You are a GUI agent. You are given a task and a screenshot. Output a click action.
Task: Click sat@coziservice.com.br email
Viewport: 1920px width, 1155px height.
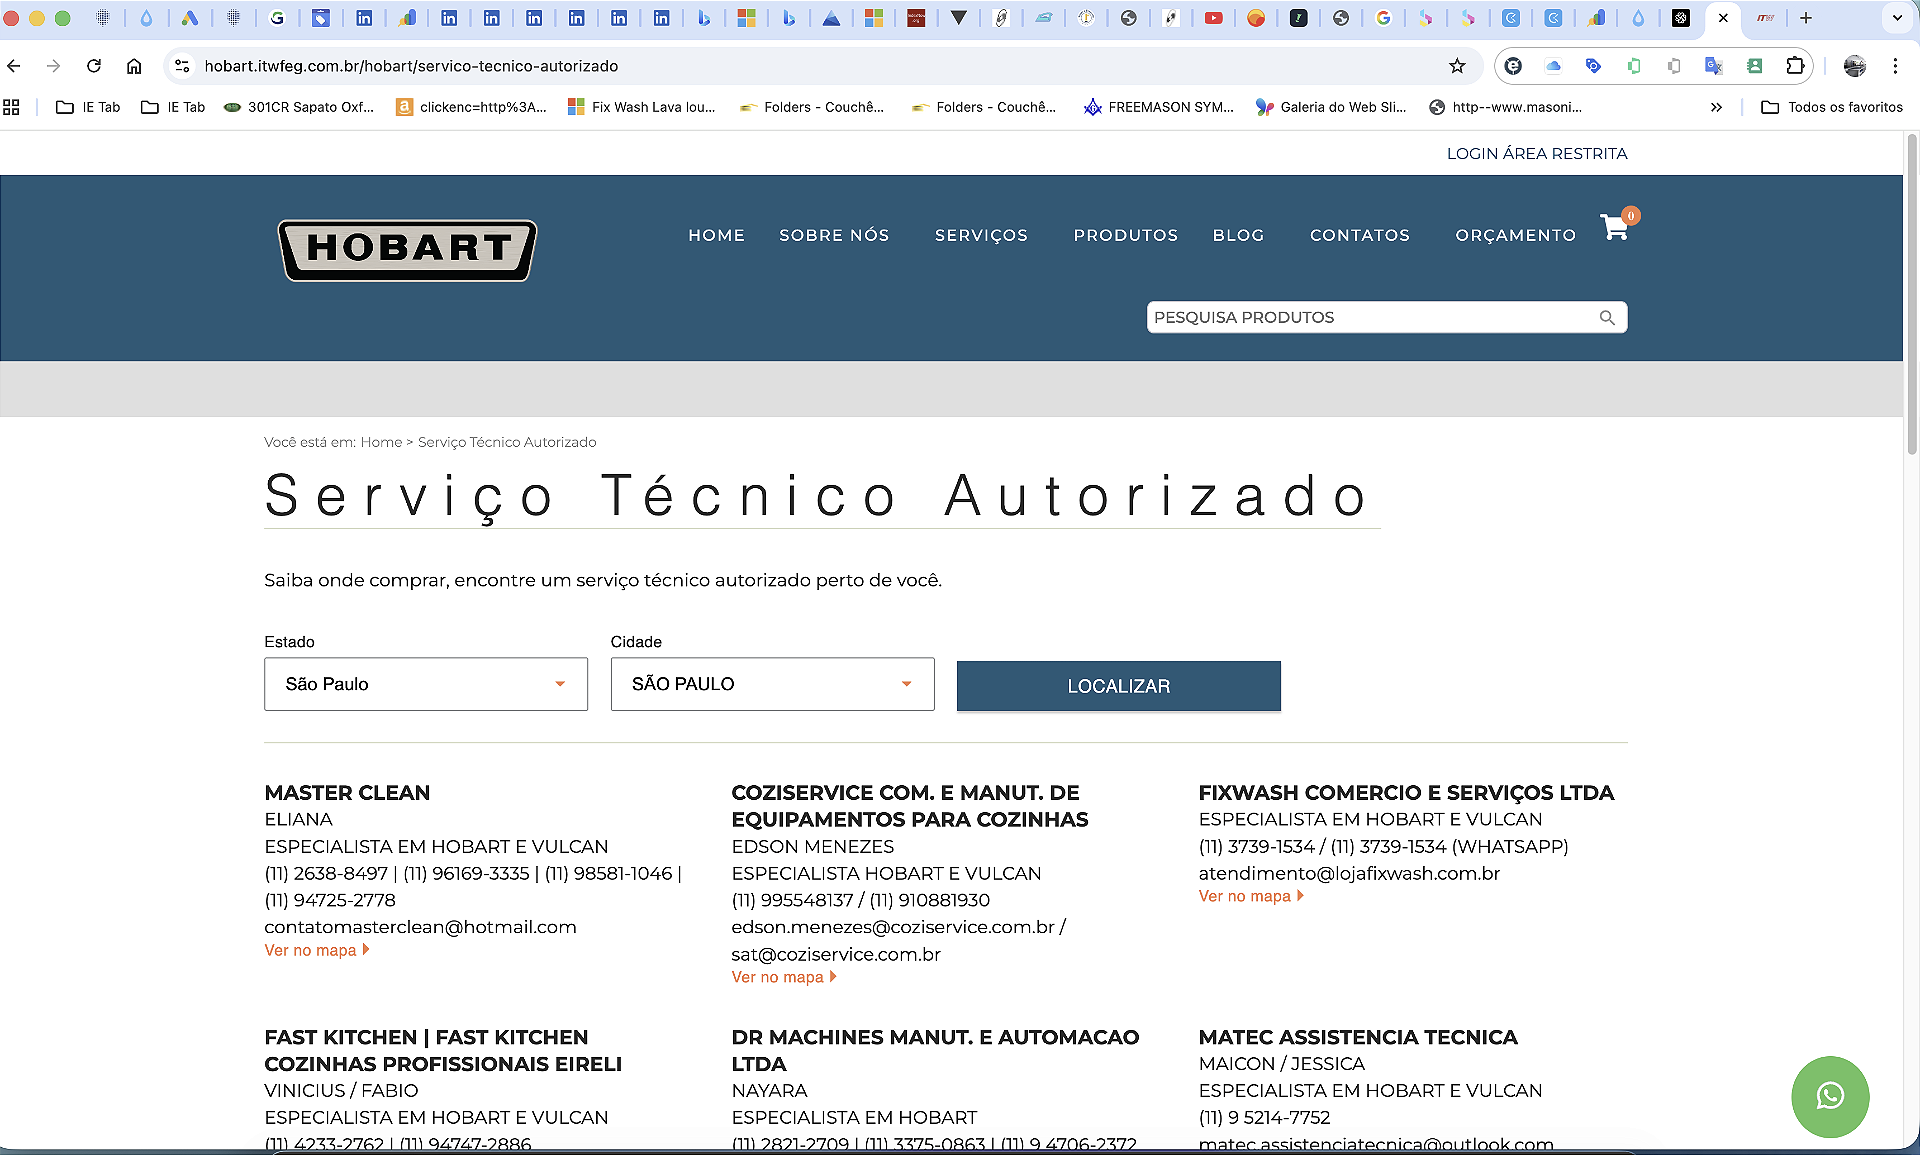pyautogui.click(x=836, y=954)
